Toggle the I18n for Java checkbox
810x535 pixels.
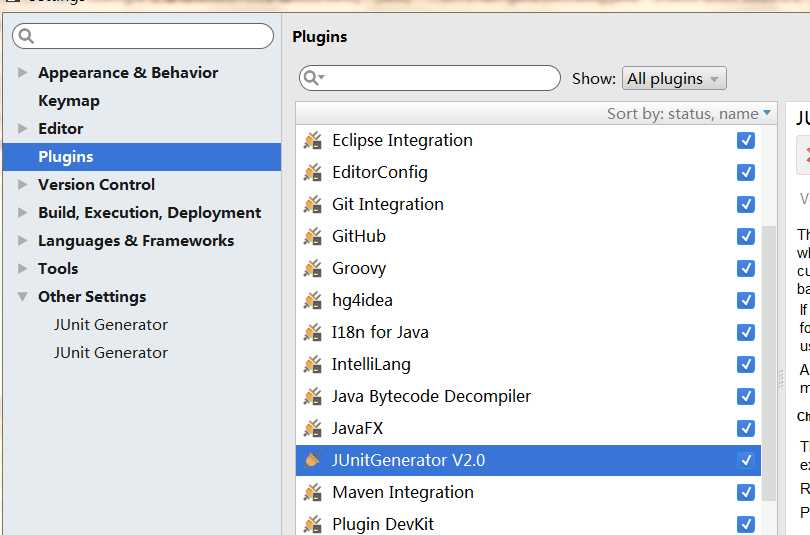click(745, 333)
